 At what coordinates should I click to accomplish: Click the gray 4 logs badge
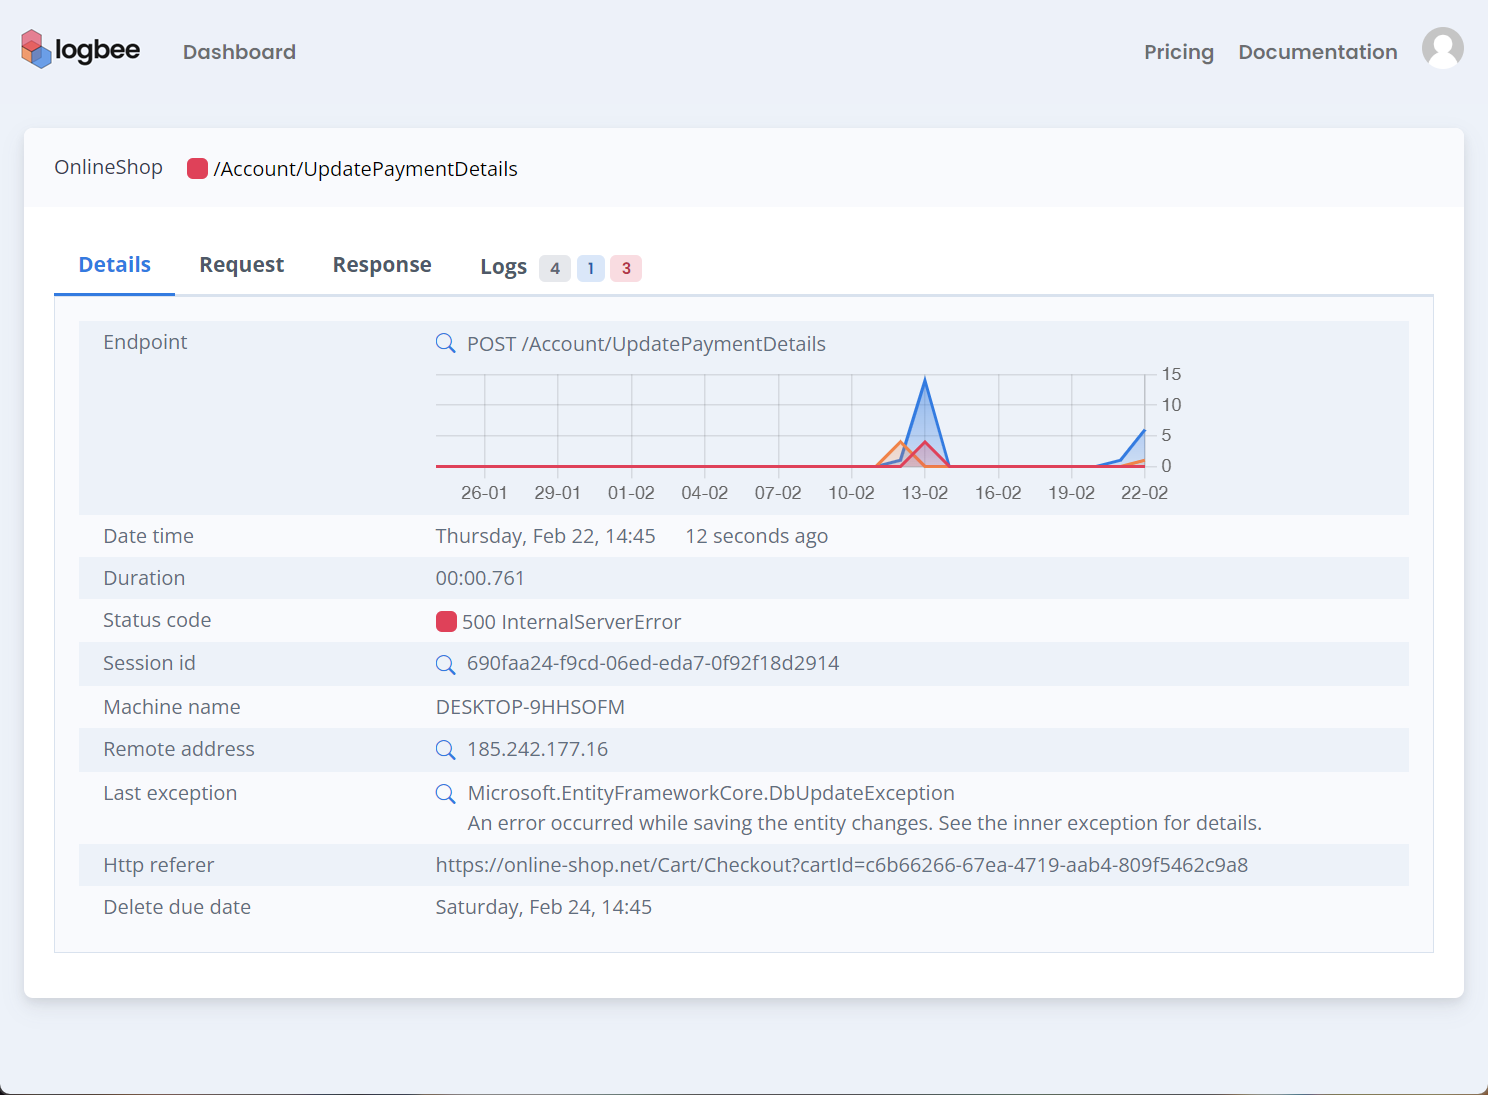click(555, 268)
